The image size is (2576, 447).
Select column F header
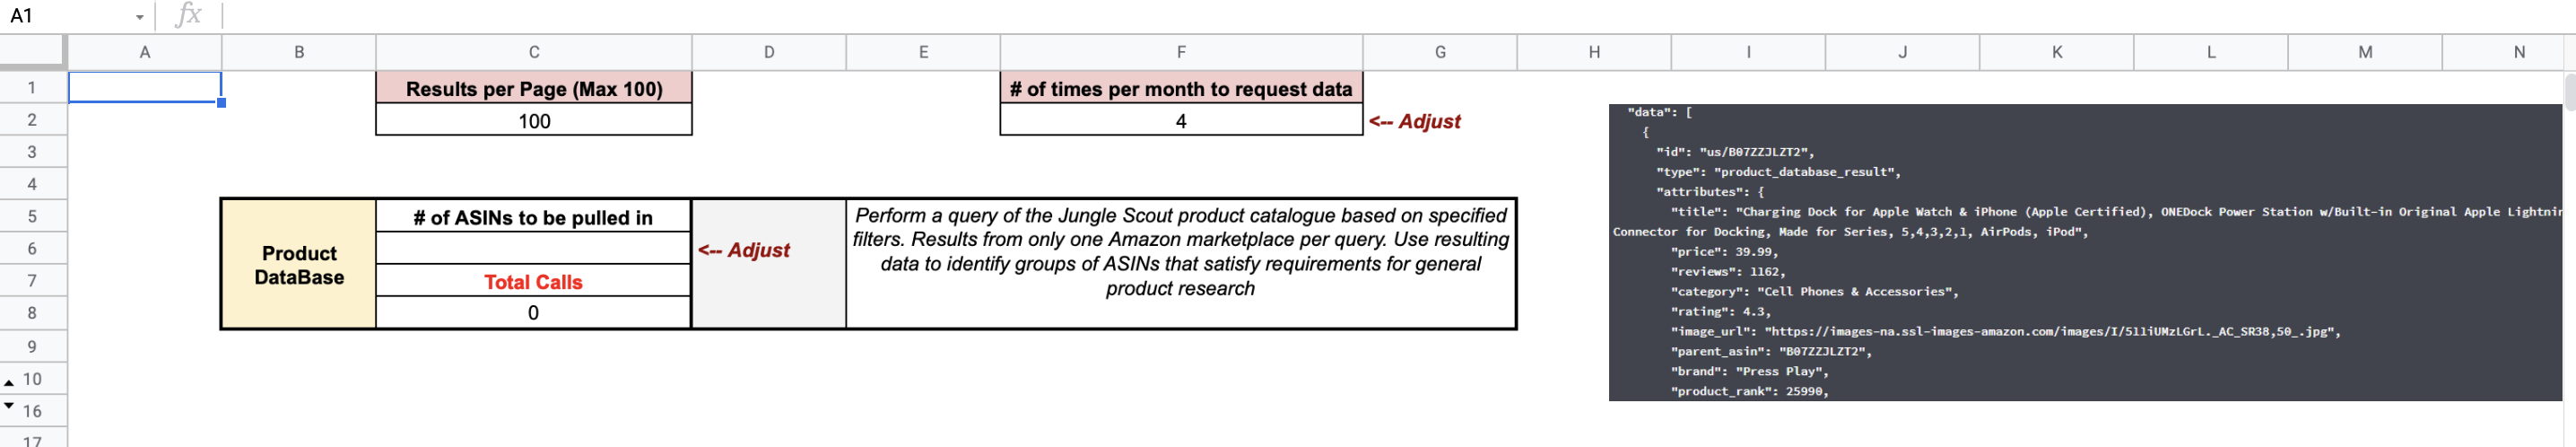[x=1180, y=52]
